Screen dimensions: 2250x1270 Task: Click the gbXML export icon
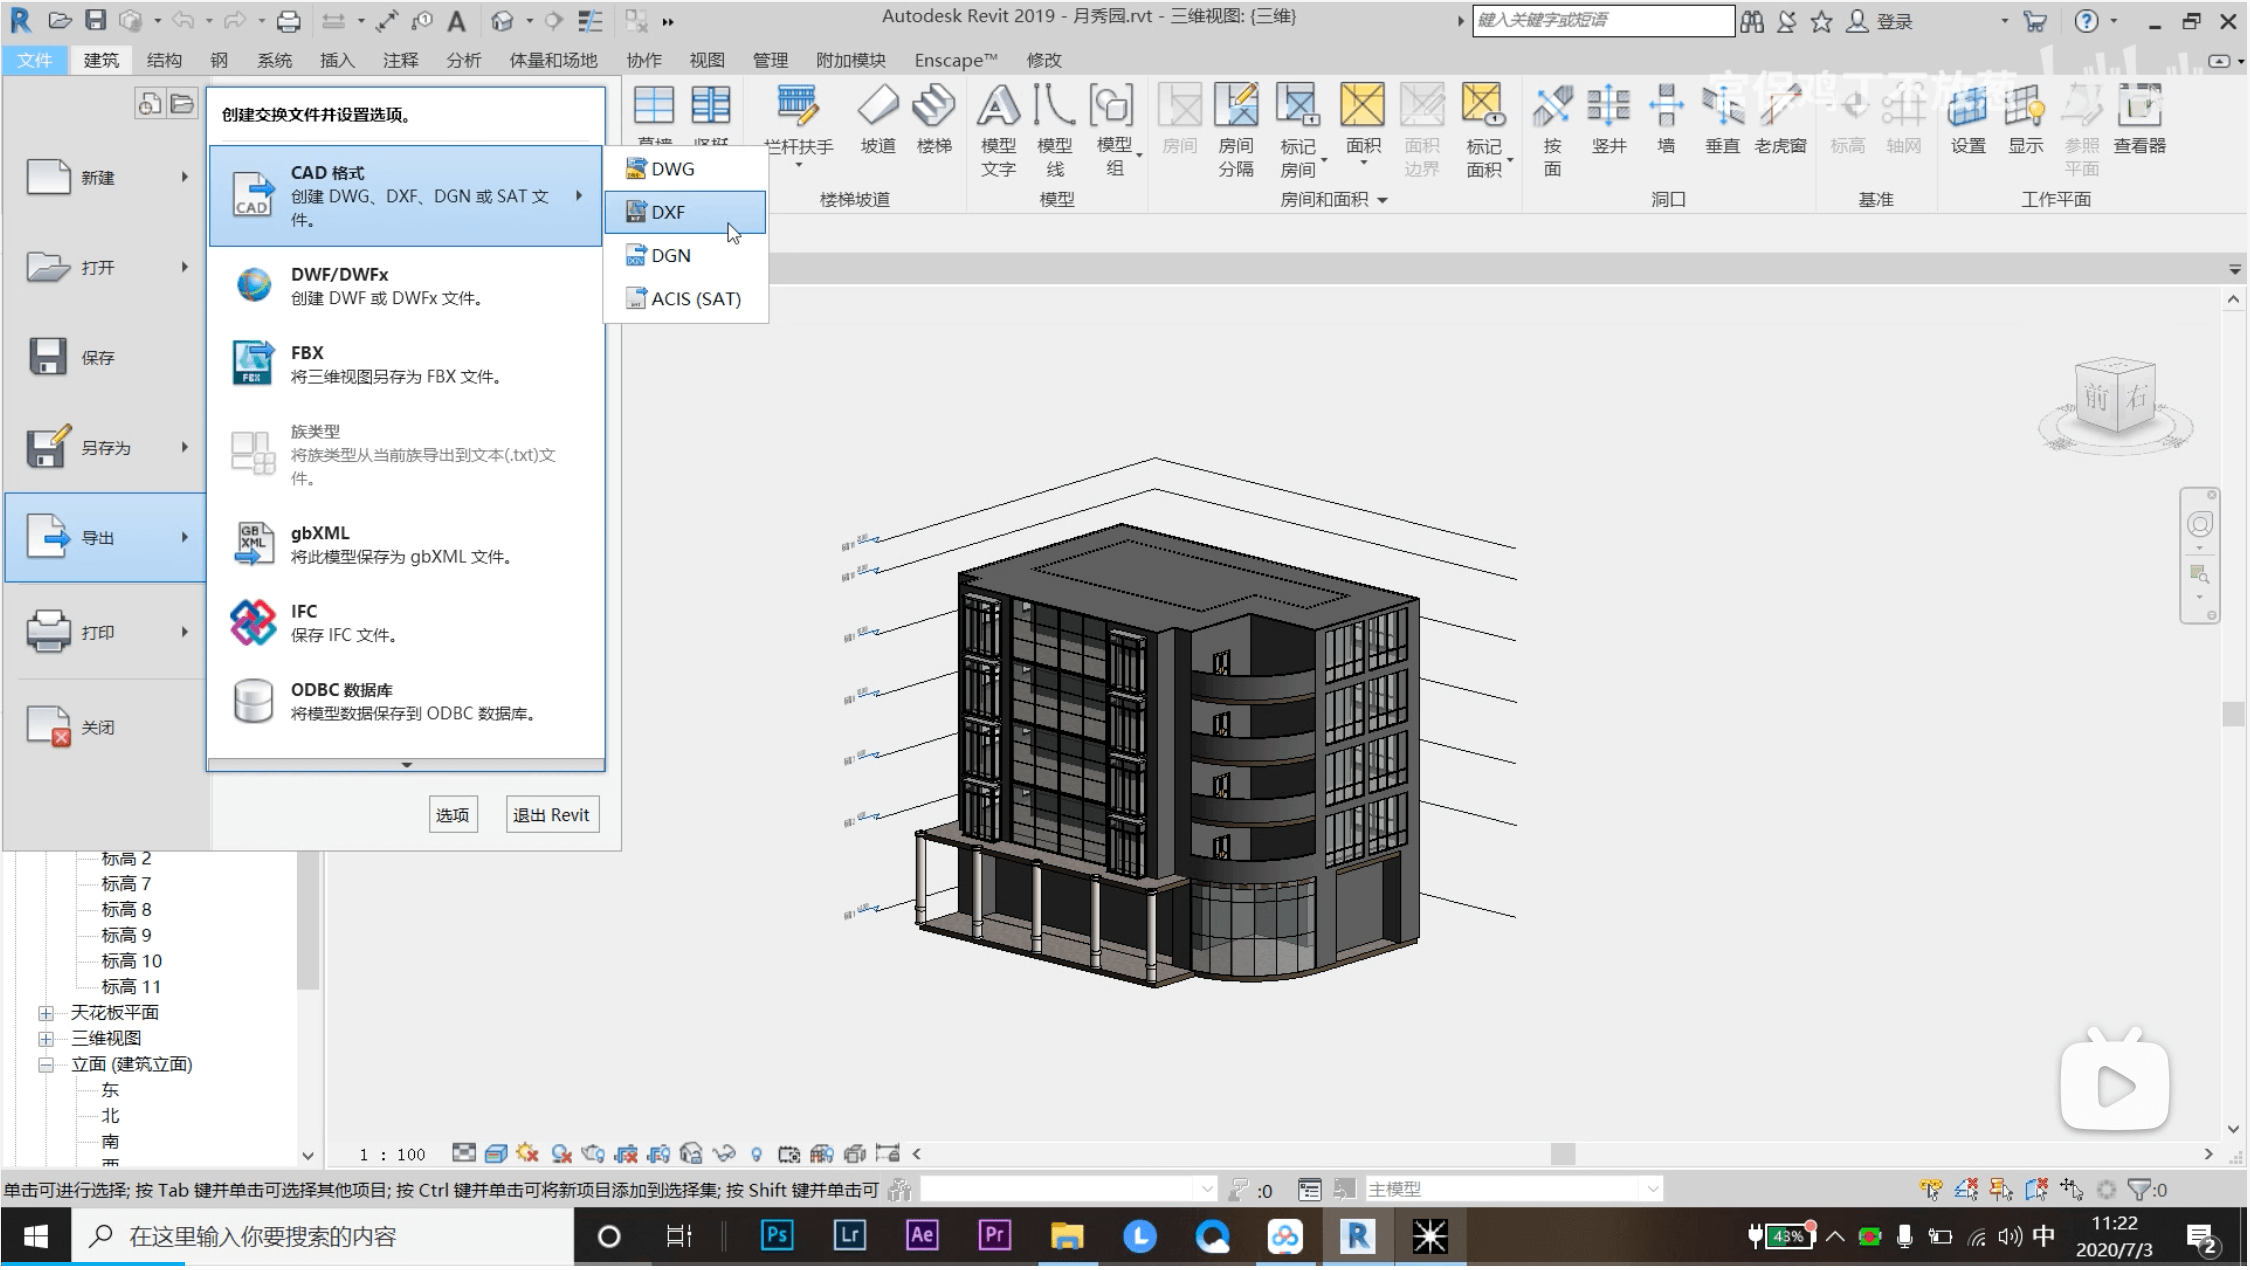[253, 544]
